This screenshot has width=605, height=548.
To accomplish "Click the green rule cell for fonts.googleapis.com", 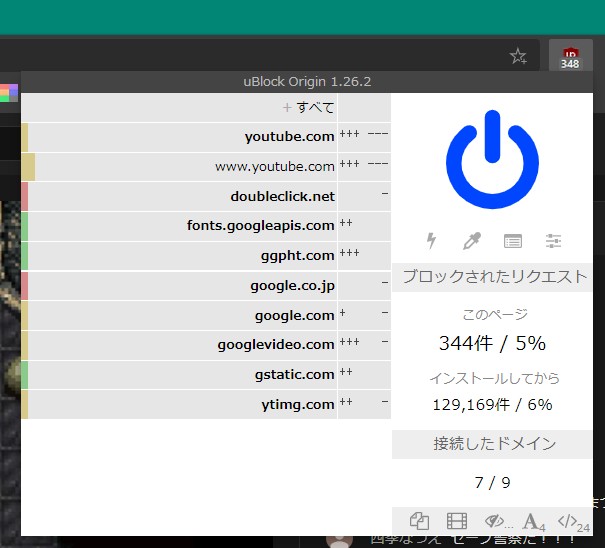I will (25, 226).
